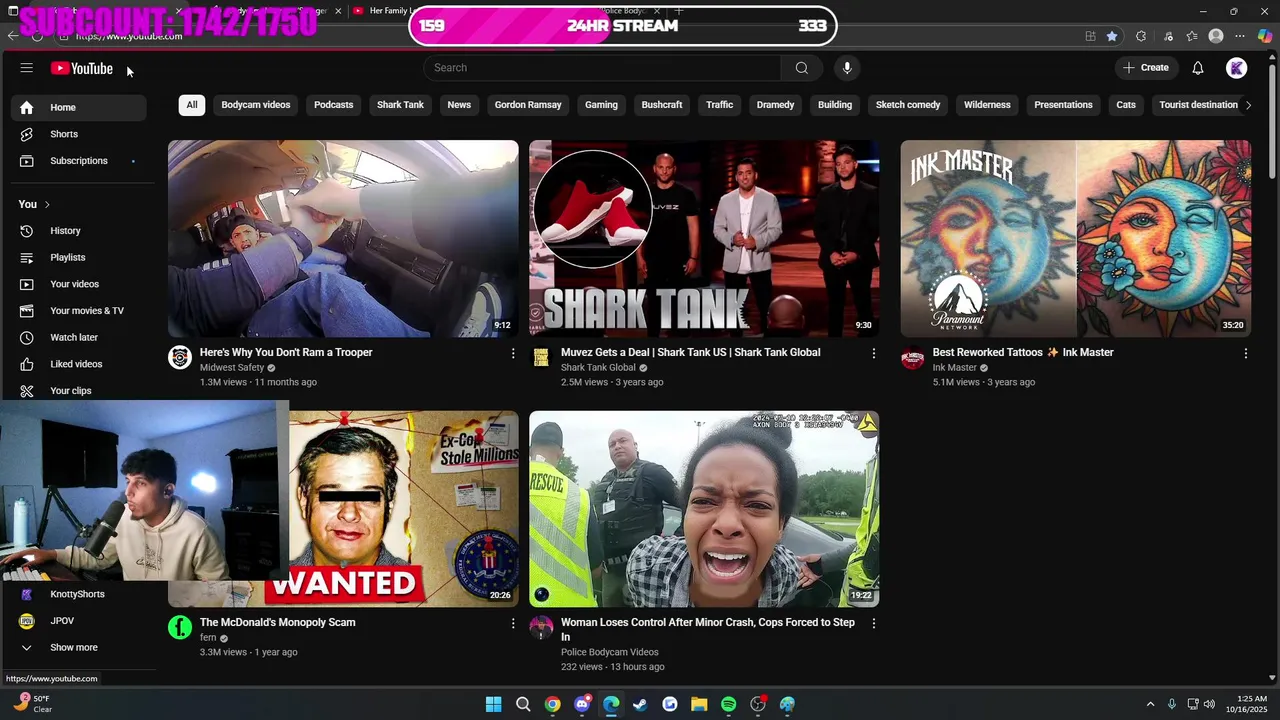The width and height of the screenshot is (1280, 720).
Task: Click the YouTube logo
Action: [x=82, y=68]
